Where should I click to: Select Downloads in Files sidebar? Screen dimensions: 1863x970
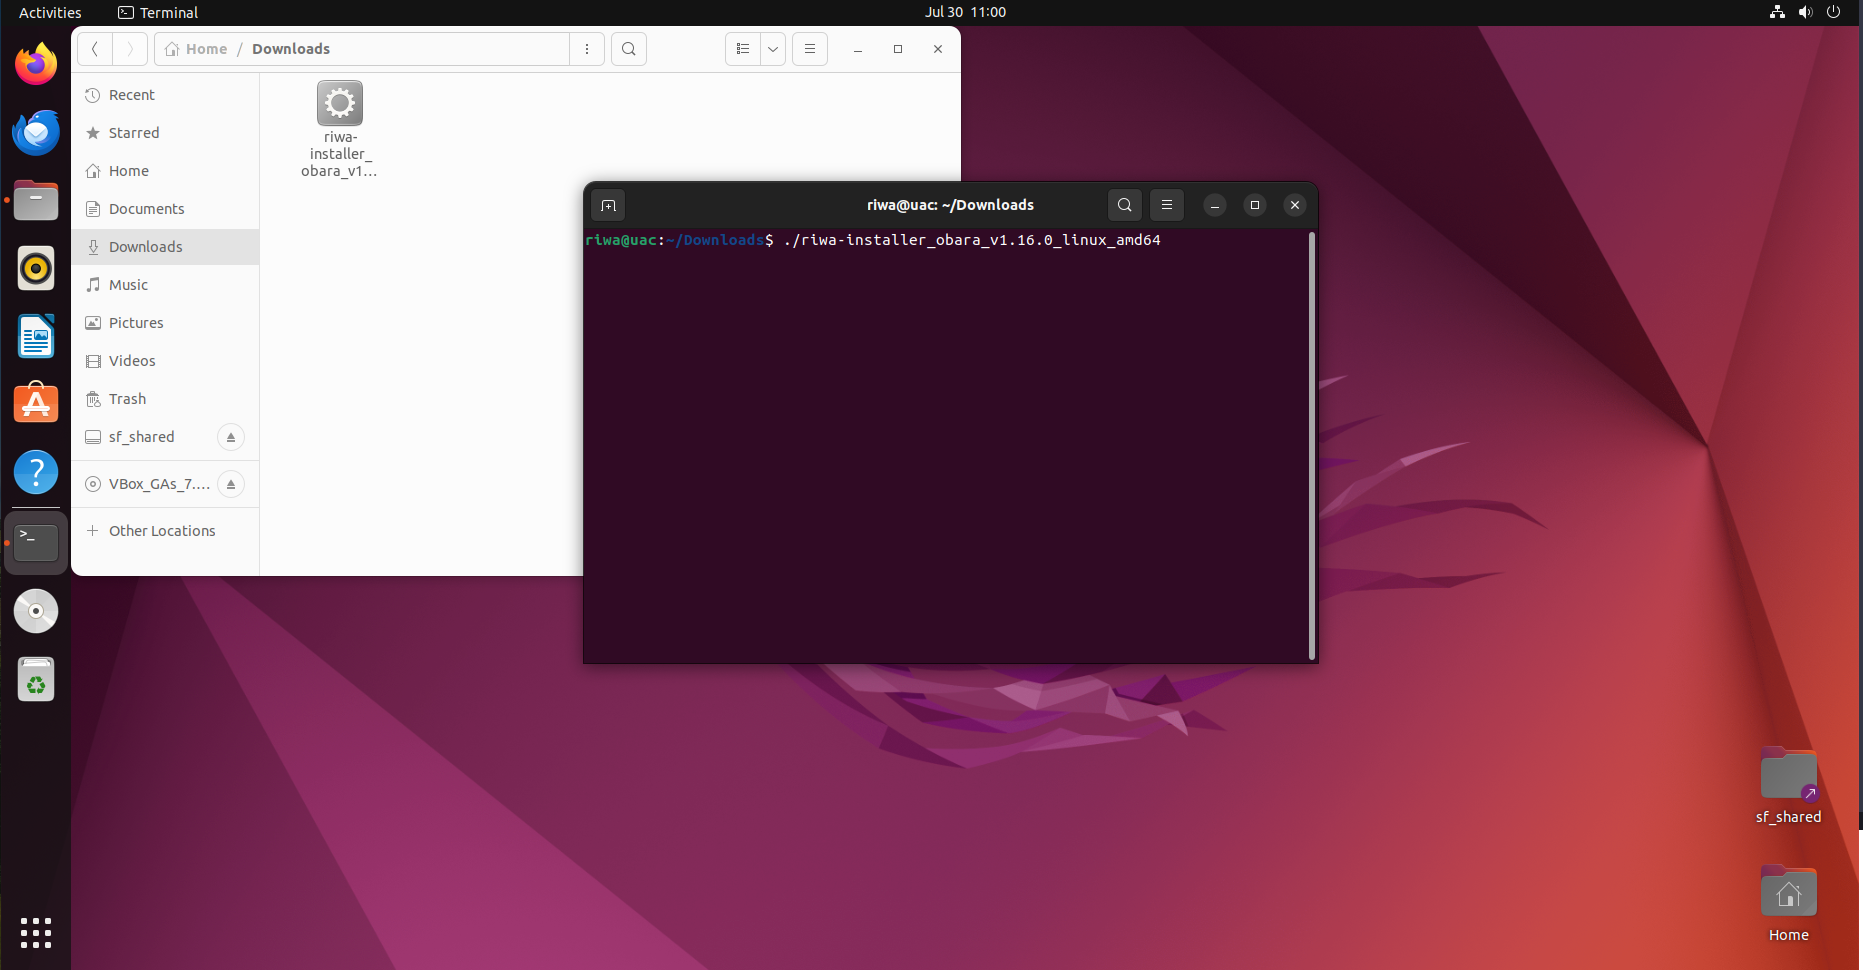pyautogui.click(x=165, y=247)
